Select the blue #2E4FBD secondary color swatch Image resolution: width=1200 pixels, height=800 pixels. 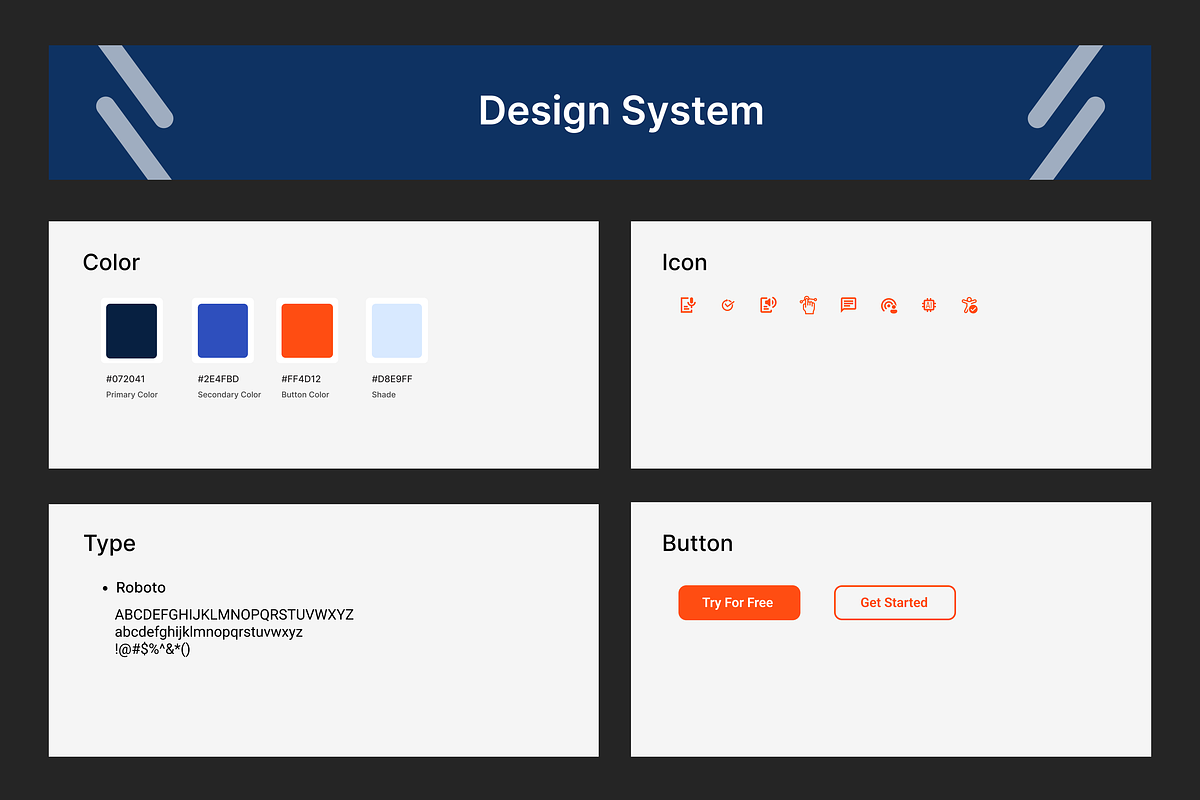223,331
